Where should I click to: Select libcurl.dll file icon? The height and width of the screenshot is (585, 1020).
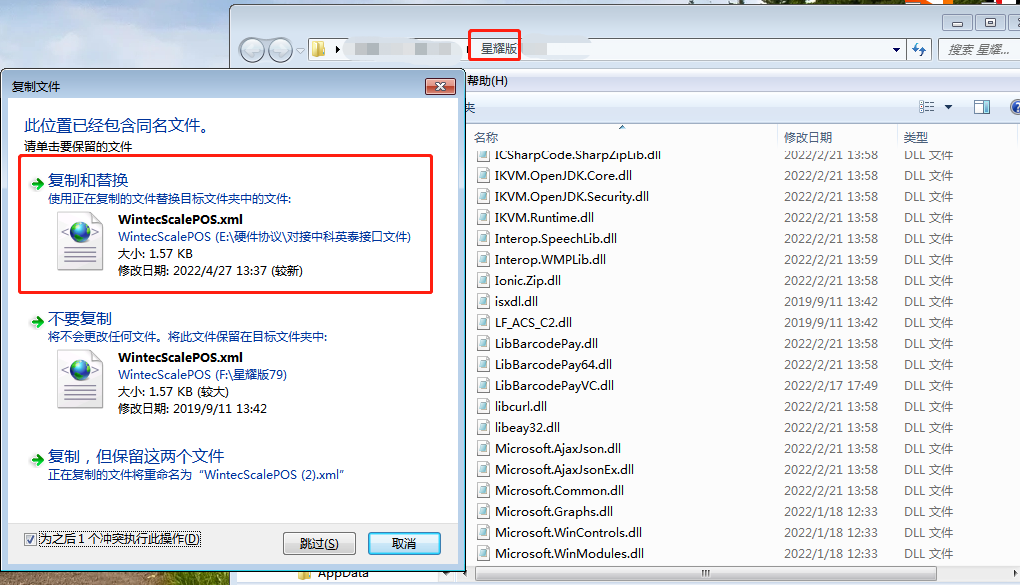click(483, 407)
